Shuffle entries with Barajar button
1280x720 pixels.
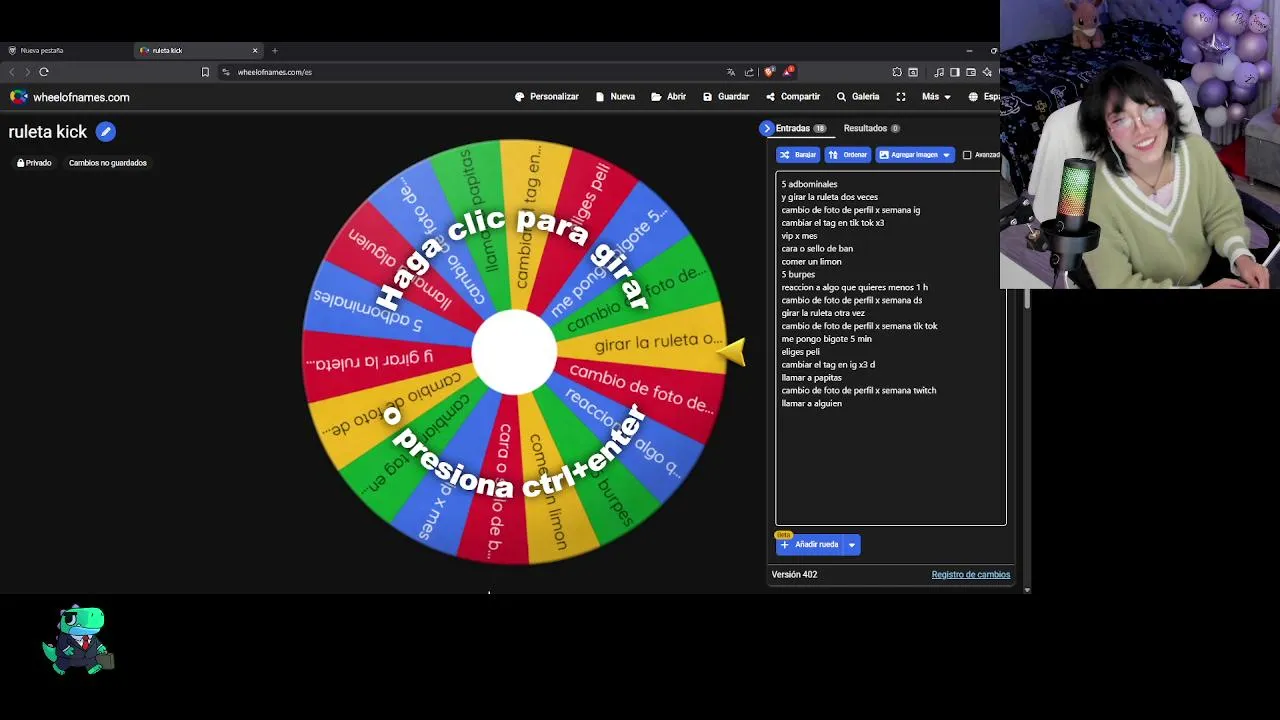[798, 155]
